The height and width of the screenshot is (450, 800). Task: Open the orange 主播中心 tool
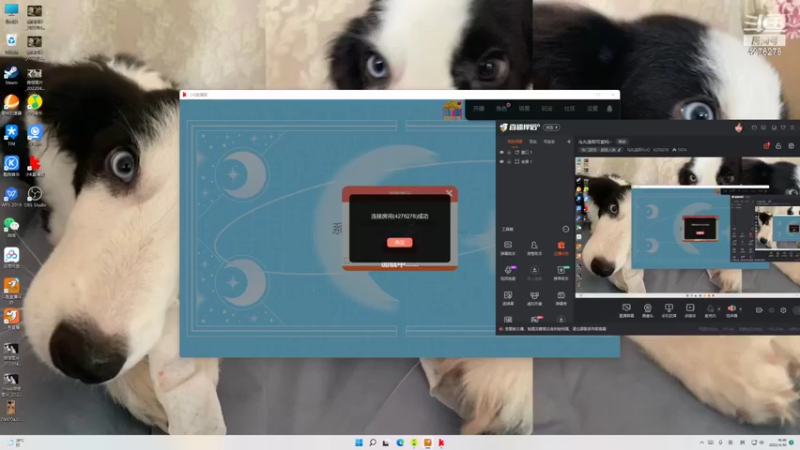coord(561,248)
